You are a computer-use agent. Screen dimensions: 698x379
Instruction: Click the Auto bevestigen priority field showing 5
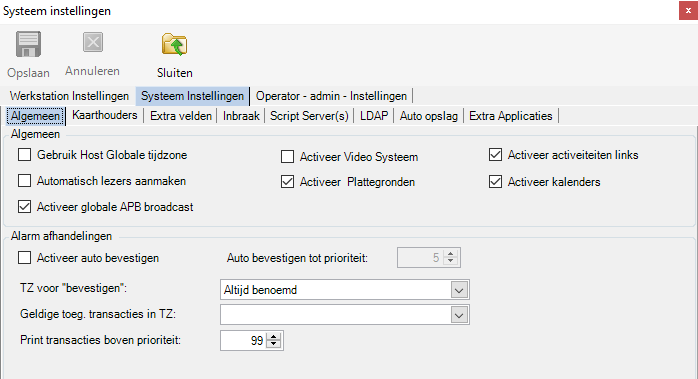point(420,257)
